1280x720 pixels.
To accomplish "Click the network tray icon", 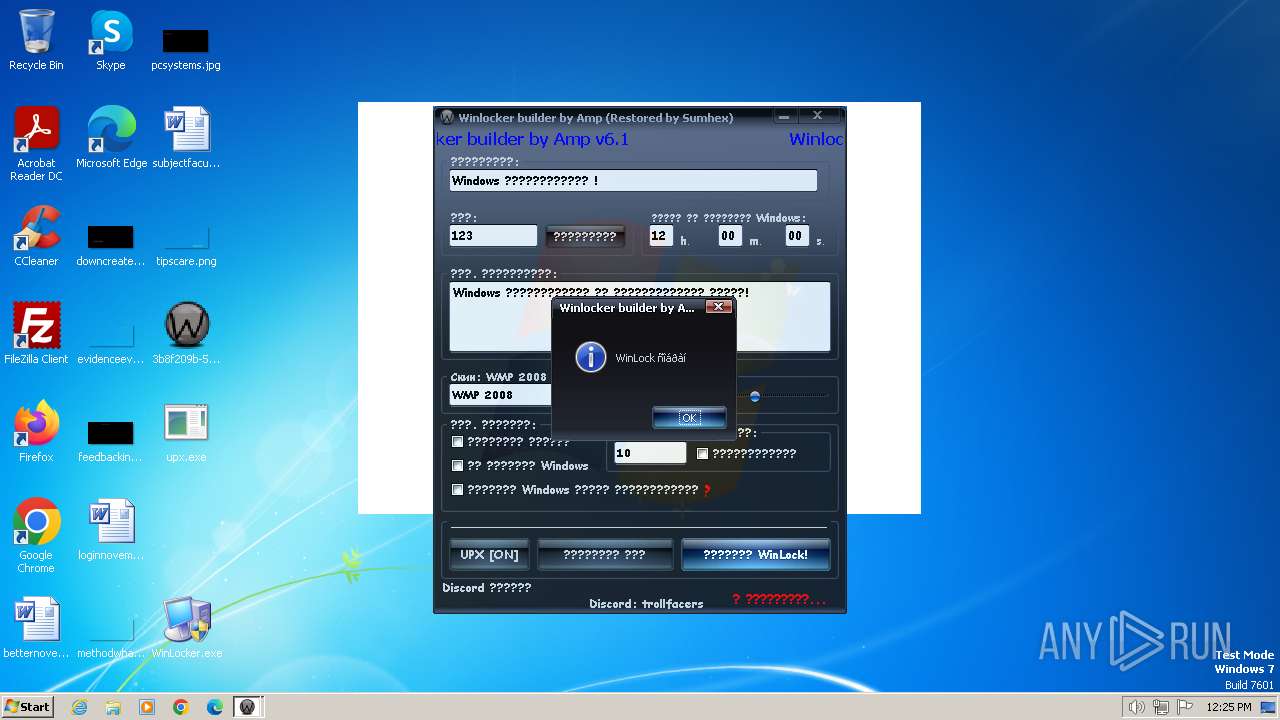I will [1161, 707].
